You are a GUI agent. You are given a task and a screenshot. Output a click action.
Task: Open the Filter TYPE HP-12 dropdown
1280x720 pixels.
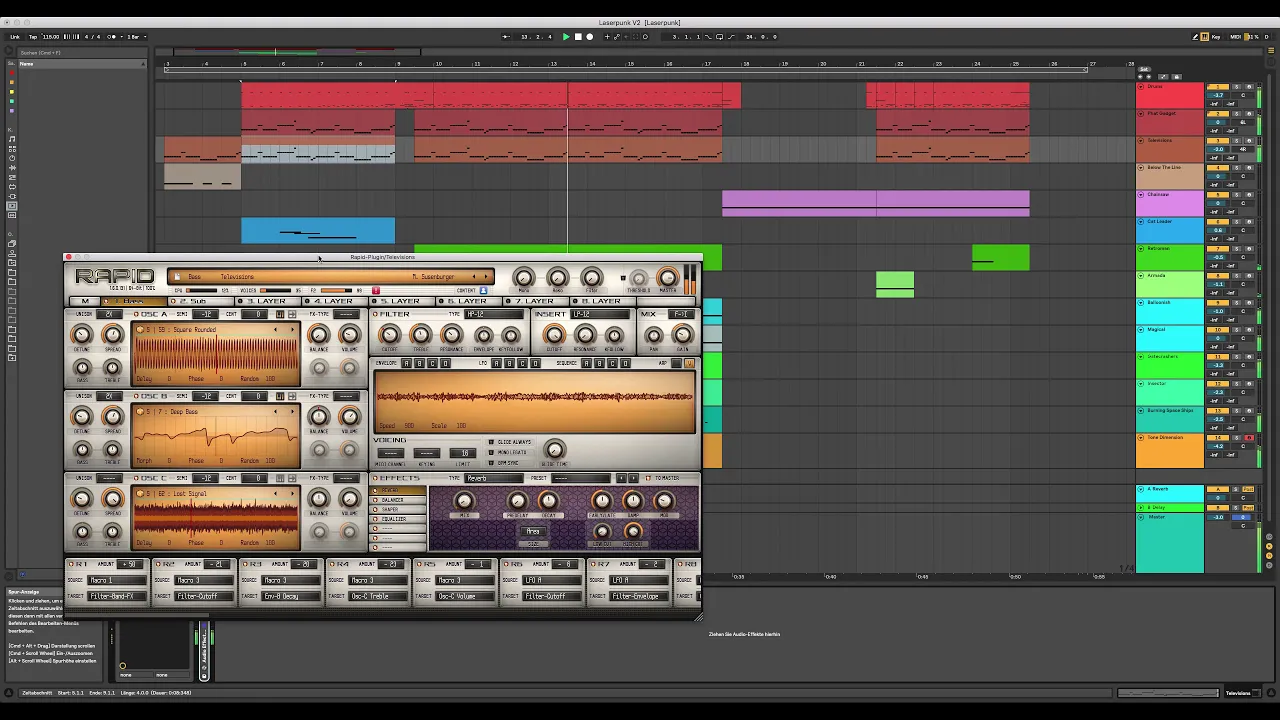click(x=494, y=314)
